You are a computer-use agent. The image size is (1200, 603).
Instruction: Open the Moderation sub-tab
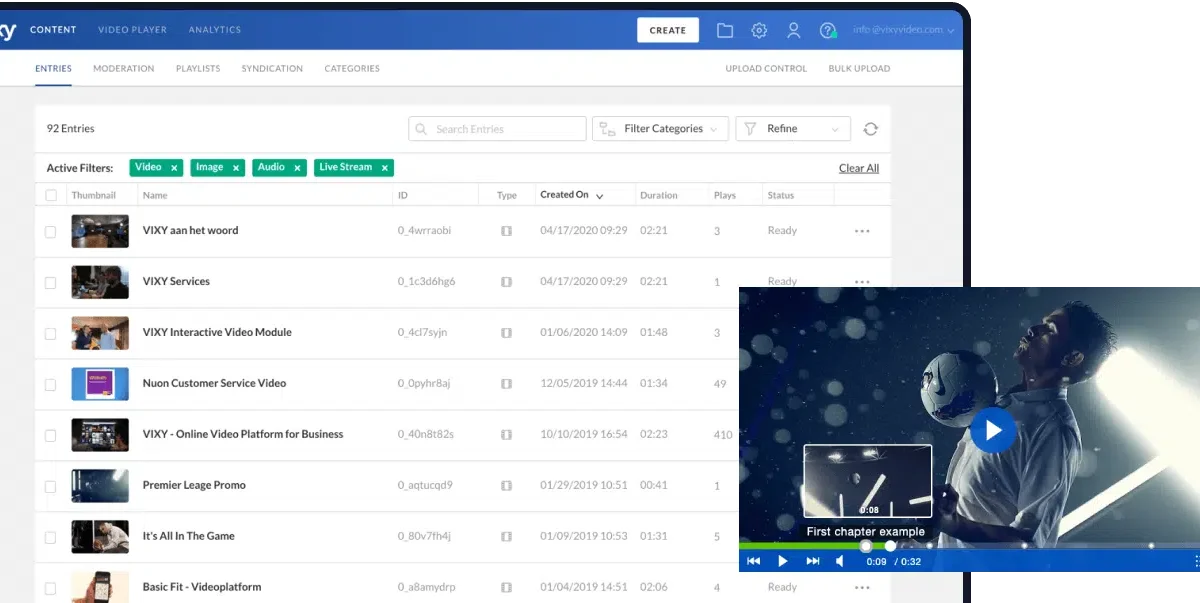pyautogui.click(x=124, y=69)
